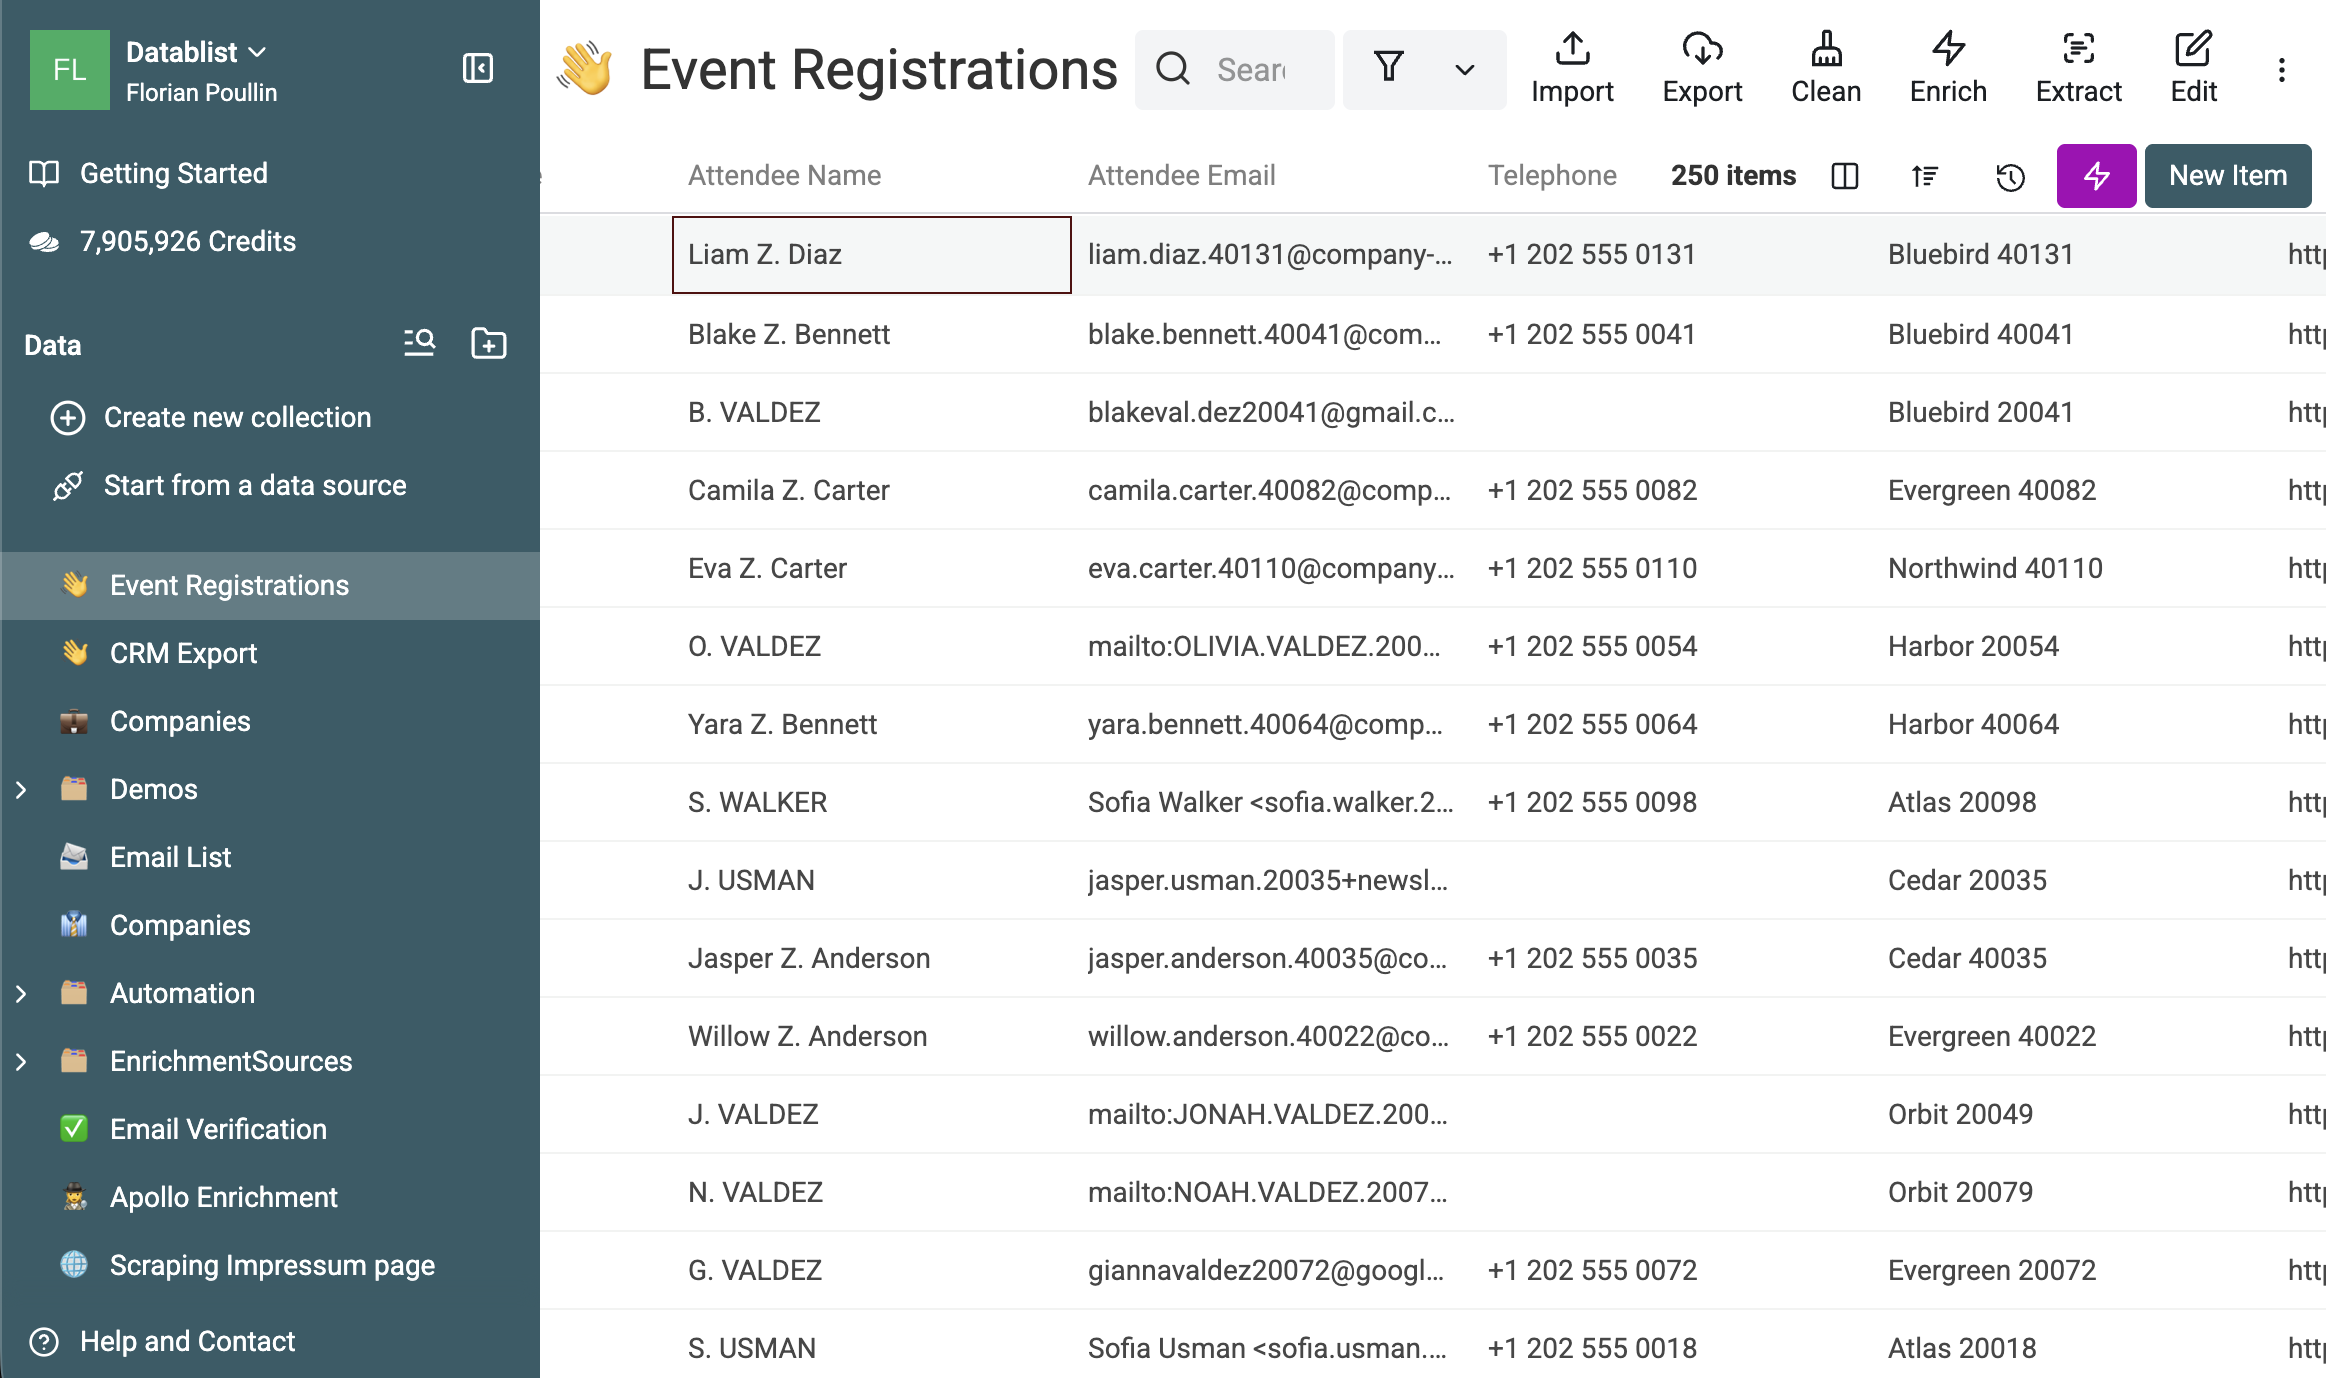Click the Telephone column header
Viewport: 2326px width, 1378px height.
point(1552,176)
